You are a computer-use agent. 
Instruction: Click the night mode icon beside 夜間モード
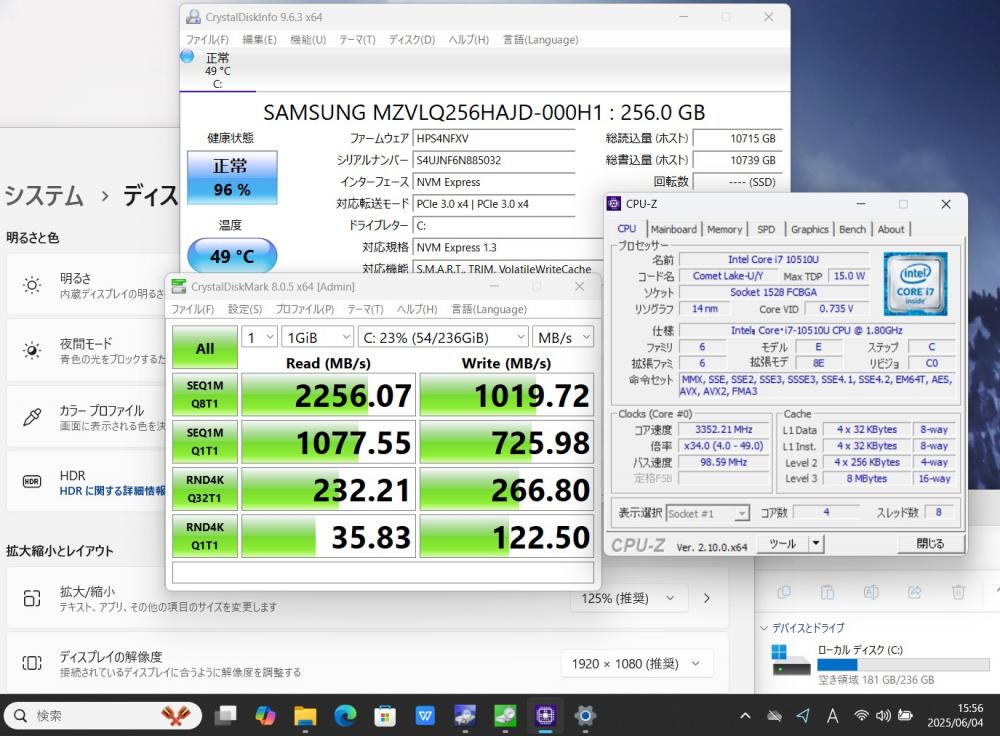pos(32,350)
